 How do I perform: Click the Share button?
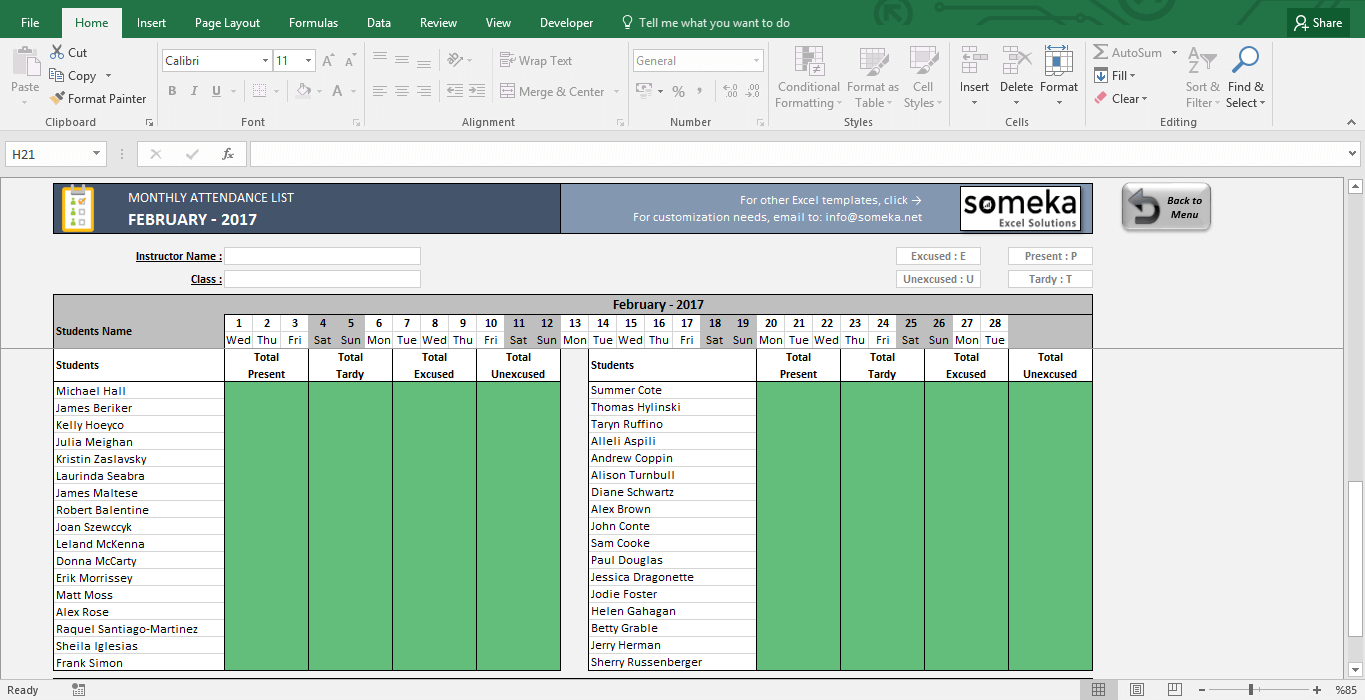[x=1316, y=23]
